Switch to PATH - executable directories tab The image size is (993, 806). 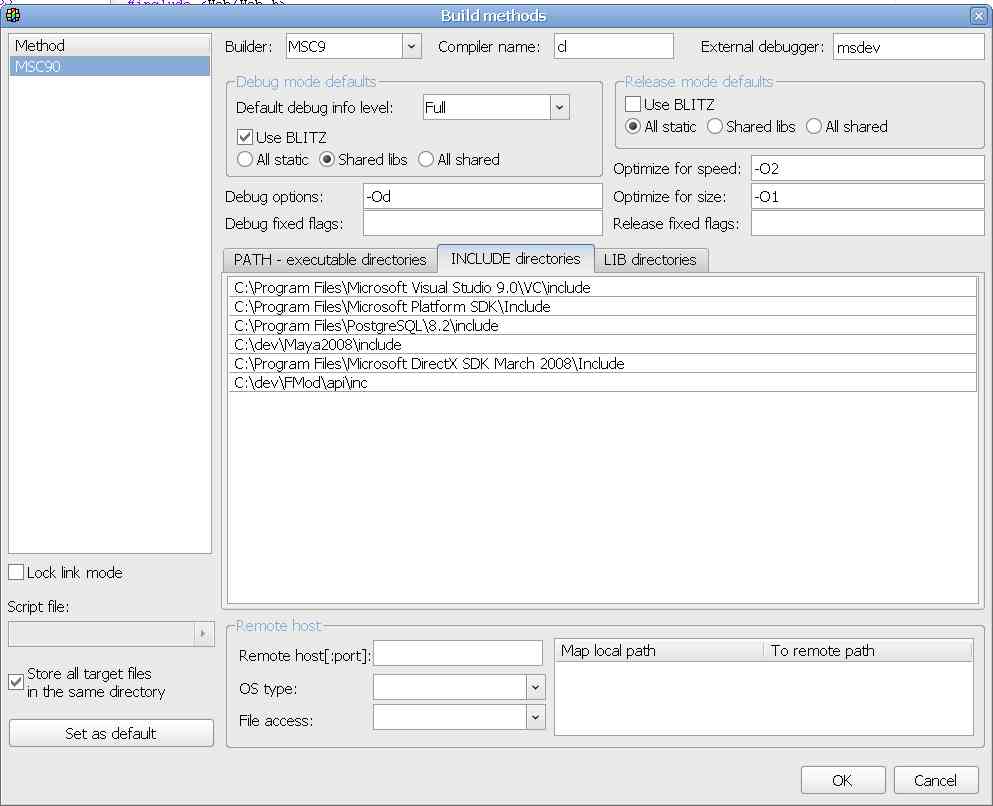point(330,259)
